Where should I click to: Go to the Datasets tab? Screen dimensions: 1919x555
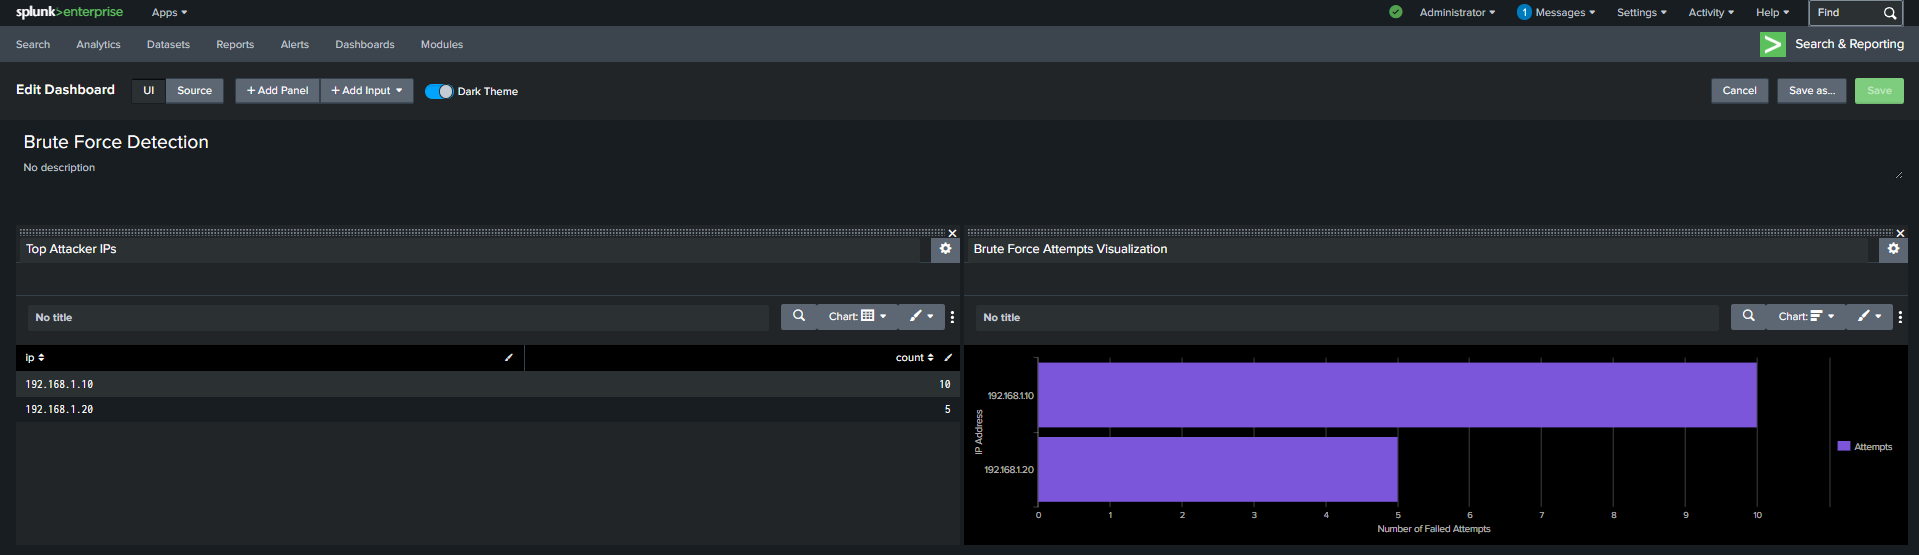pos(168,45)
